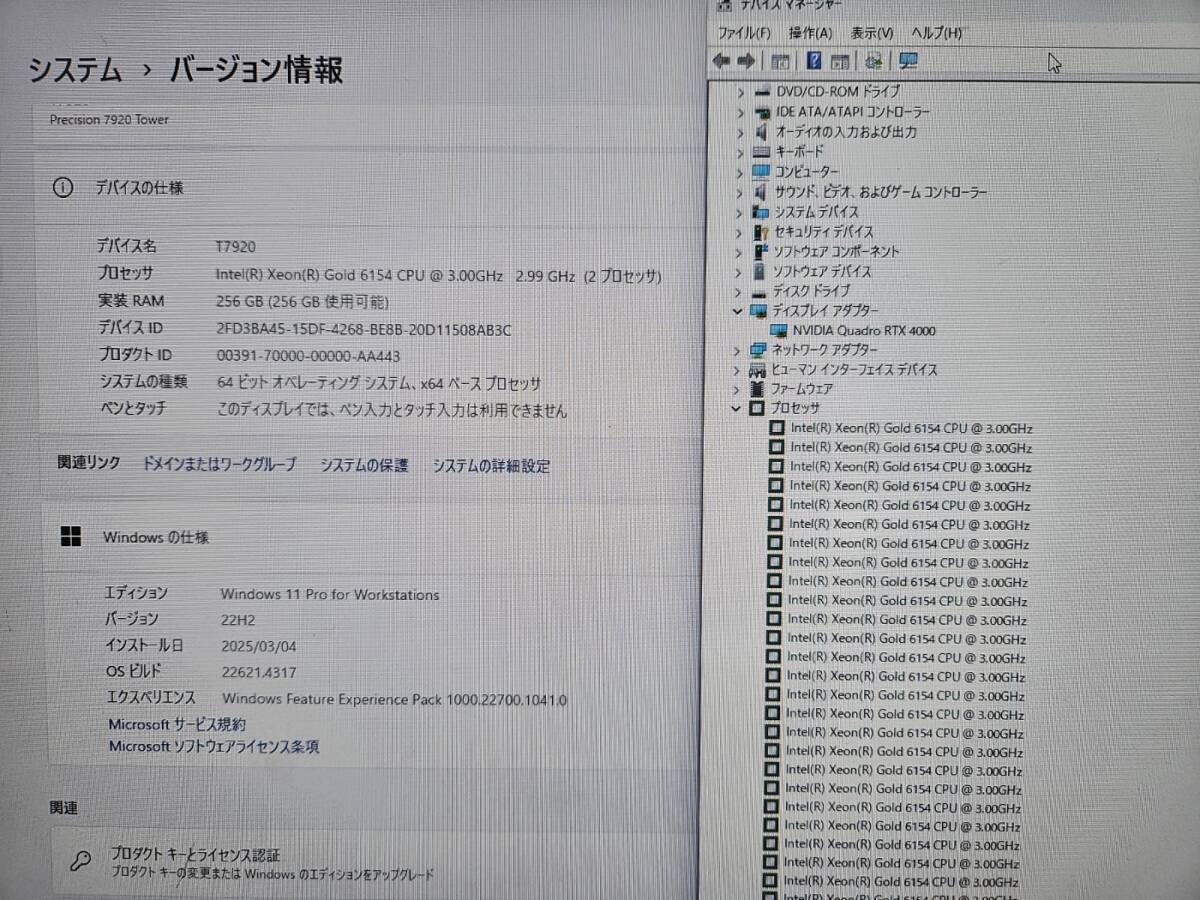Screen dimensions: 1200x900
Task: Collapse the プロセッサ tree node
Action: pos(737,408)
